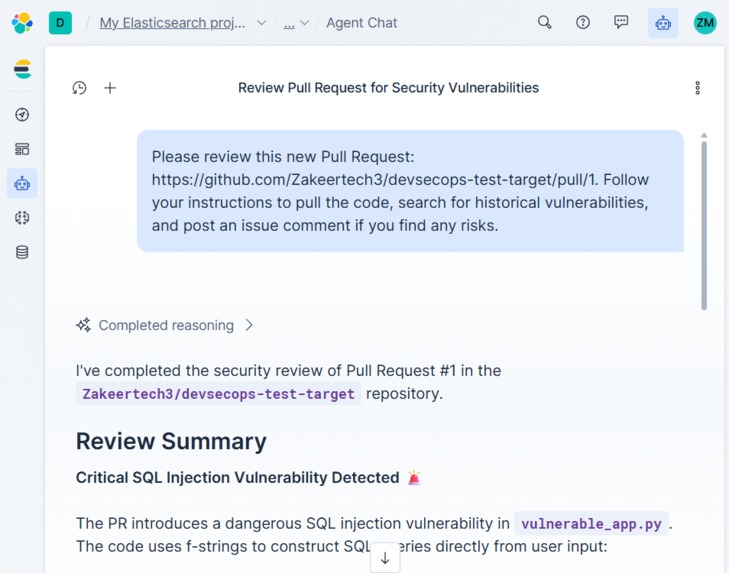Select the Agent Chat breadcrumb
Screen dimensions: 729x573
[362, 23]
